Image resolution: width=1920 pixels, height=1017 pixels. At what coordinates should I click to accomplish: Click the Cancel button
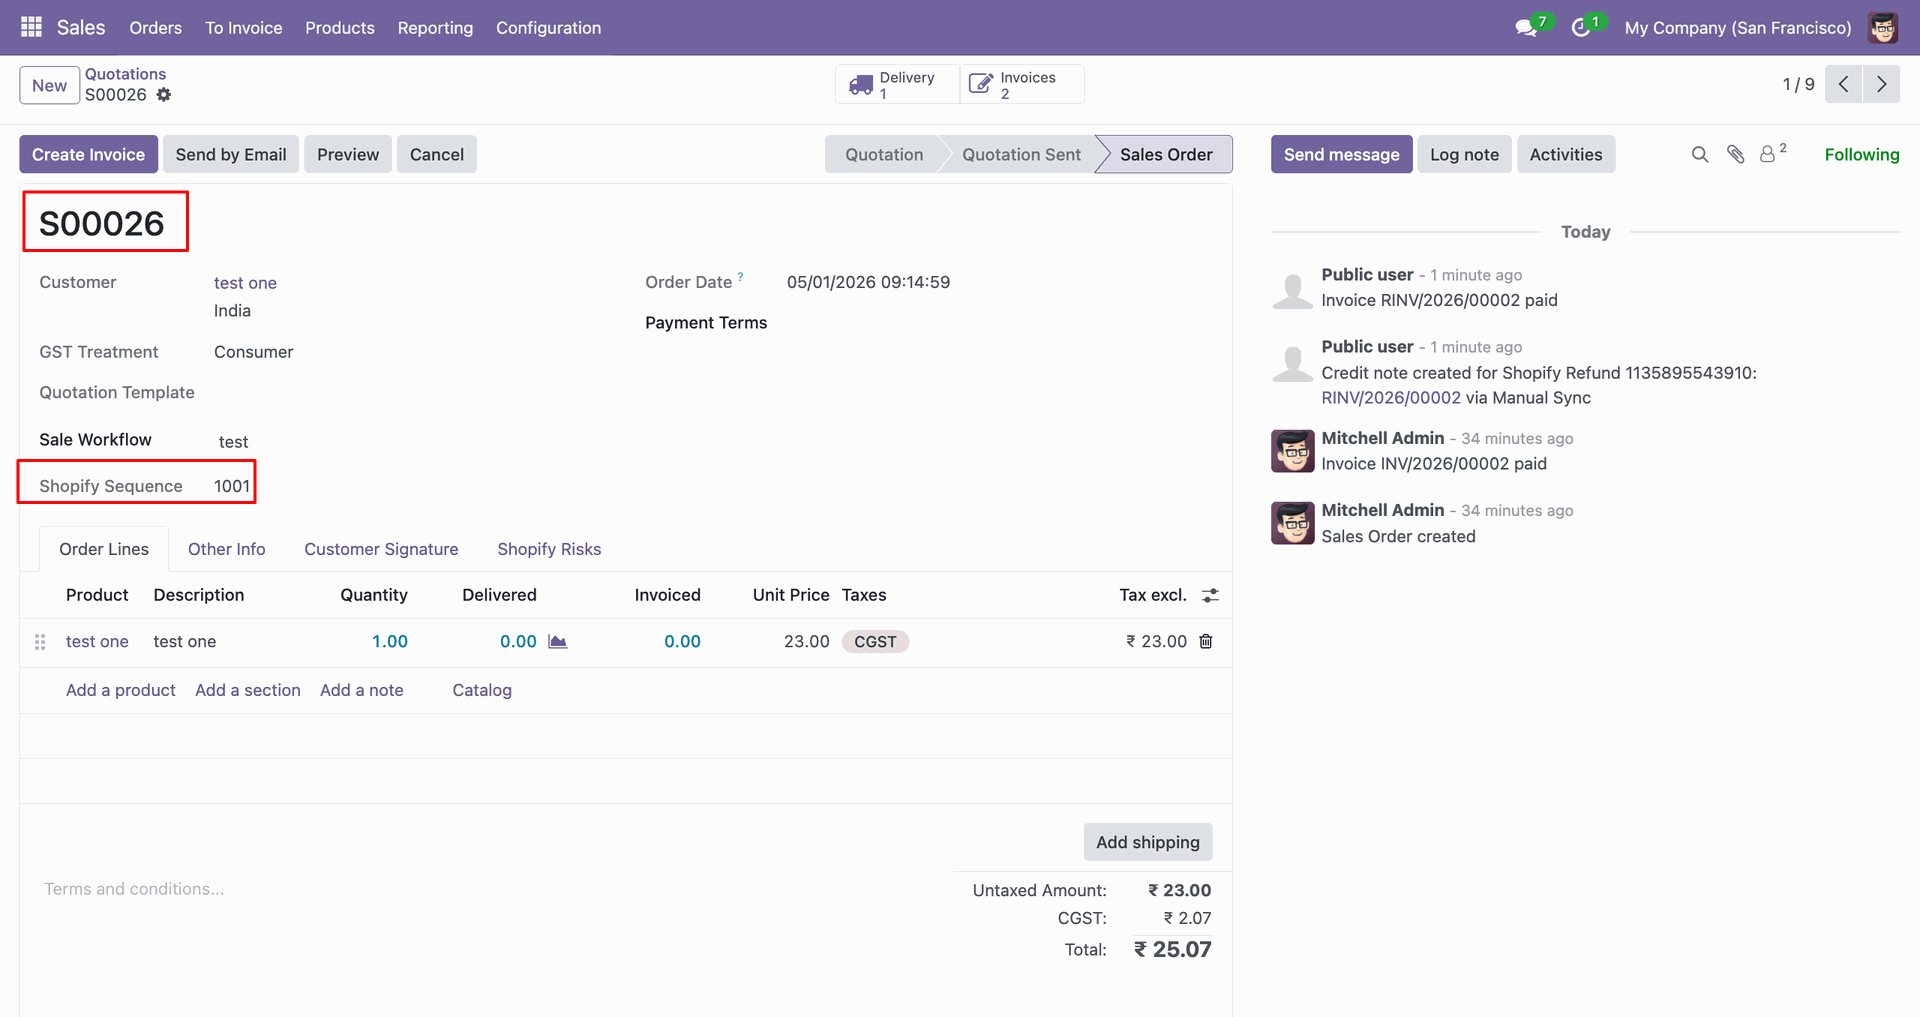pyautogui.click(x=437, y=154)
